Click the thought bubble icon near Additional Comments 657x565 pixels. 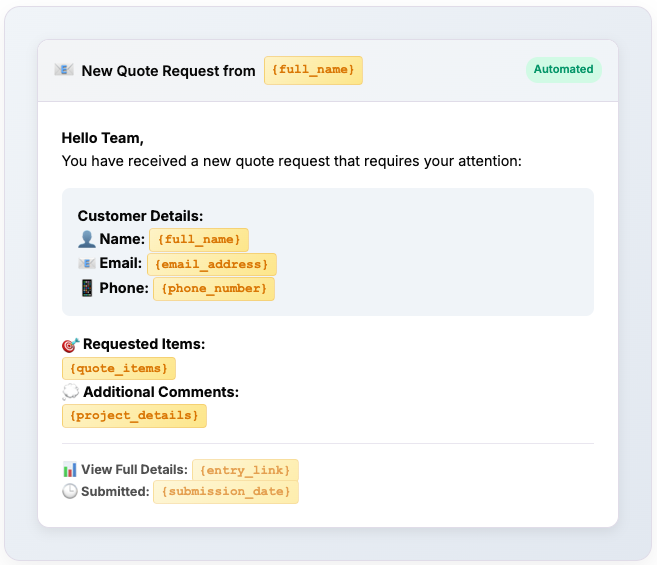tap(70, 392)
